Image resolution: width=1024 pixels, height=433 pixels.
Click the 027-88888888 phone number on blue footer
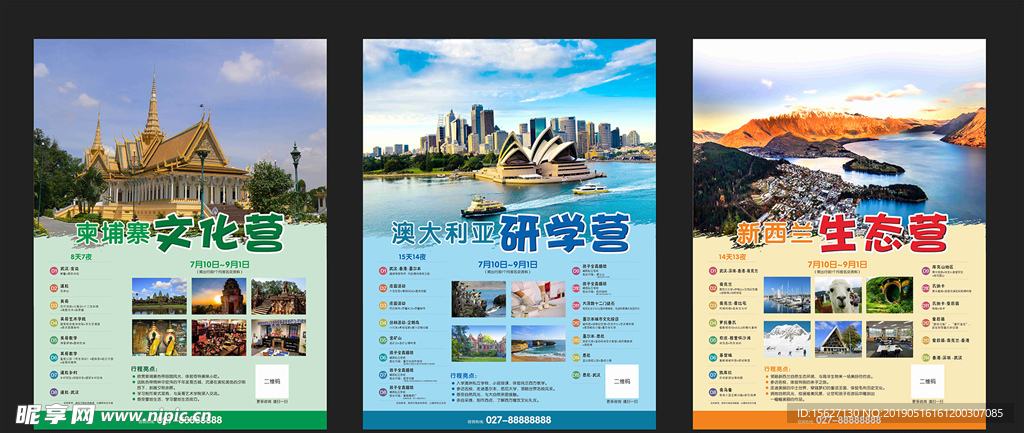(519, 420)
